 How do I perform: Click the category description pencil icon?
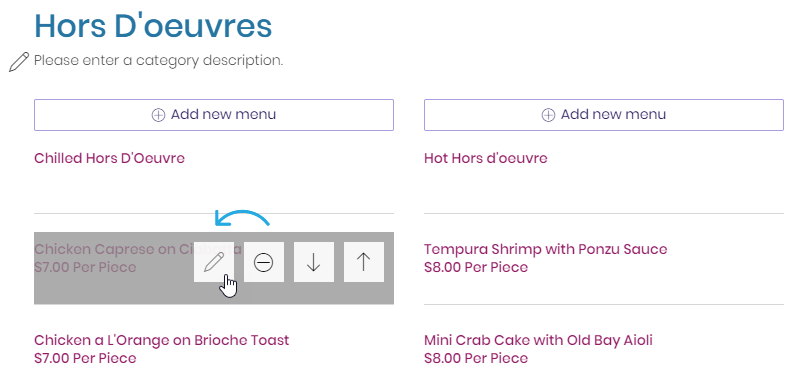pos(19,62)
